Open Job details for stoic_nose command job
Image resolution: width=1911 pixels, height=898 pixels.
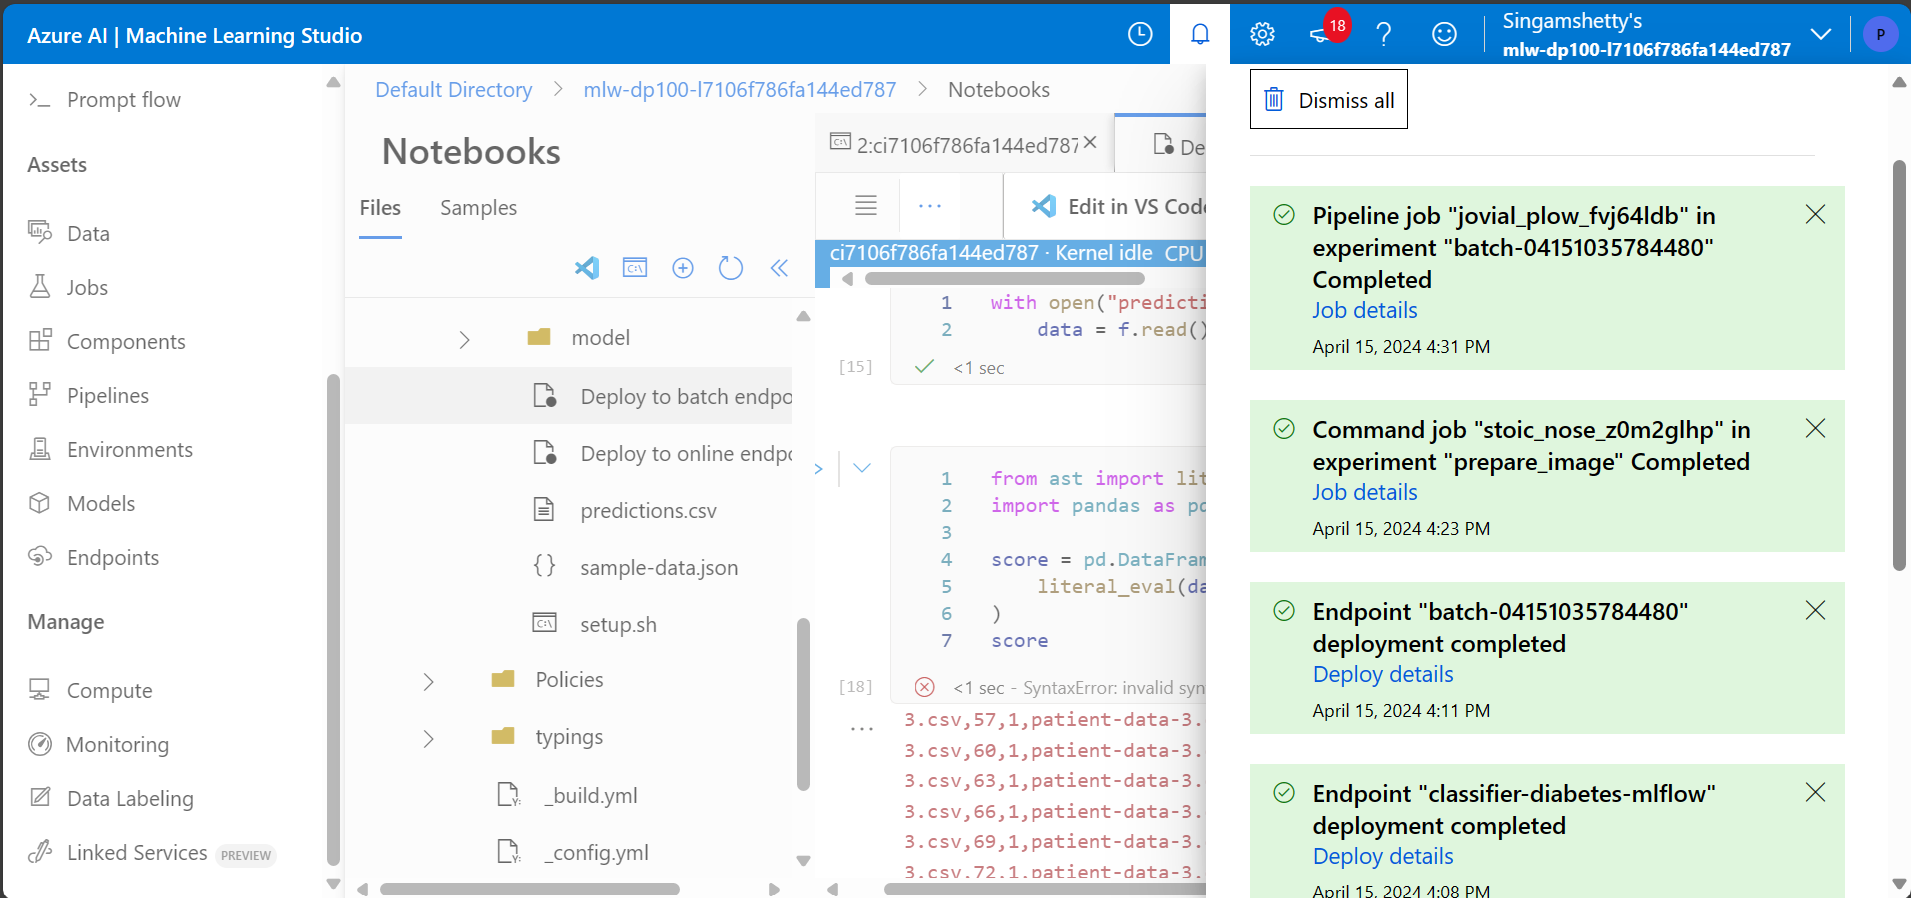coord(1365,492)
